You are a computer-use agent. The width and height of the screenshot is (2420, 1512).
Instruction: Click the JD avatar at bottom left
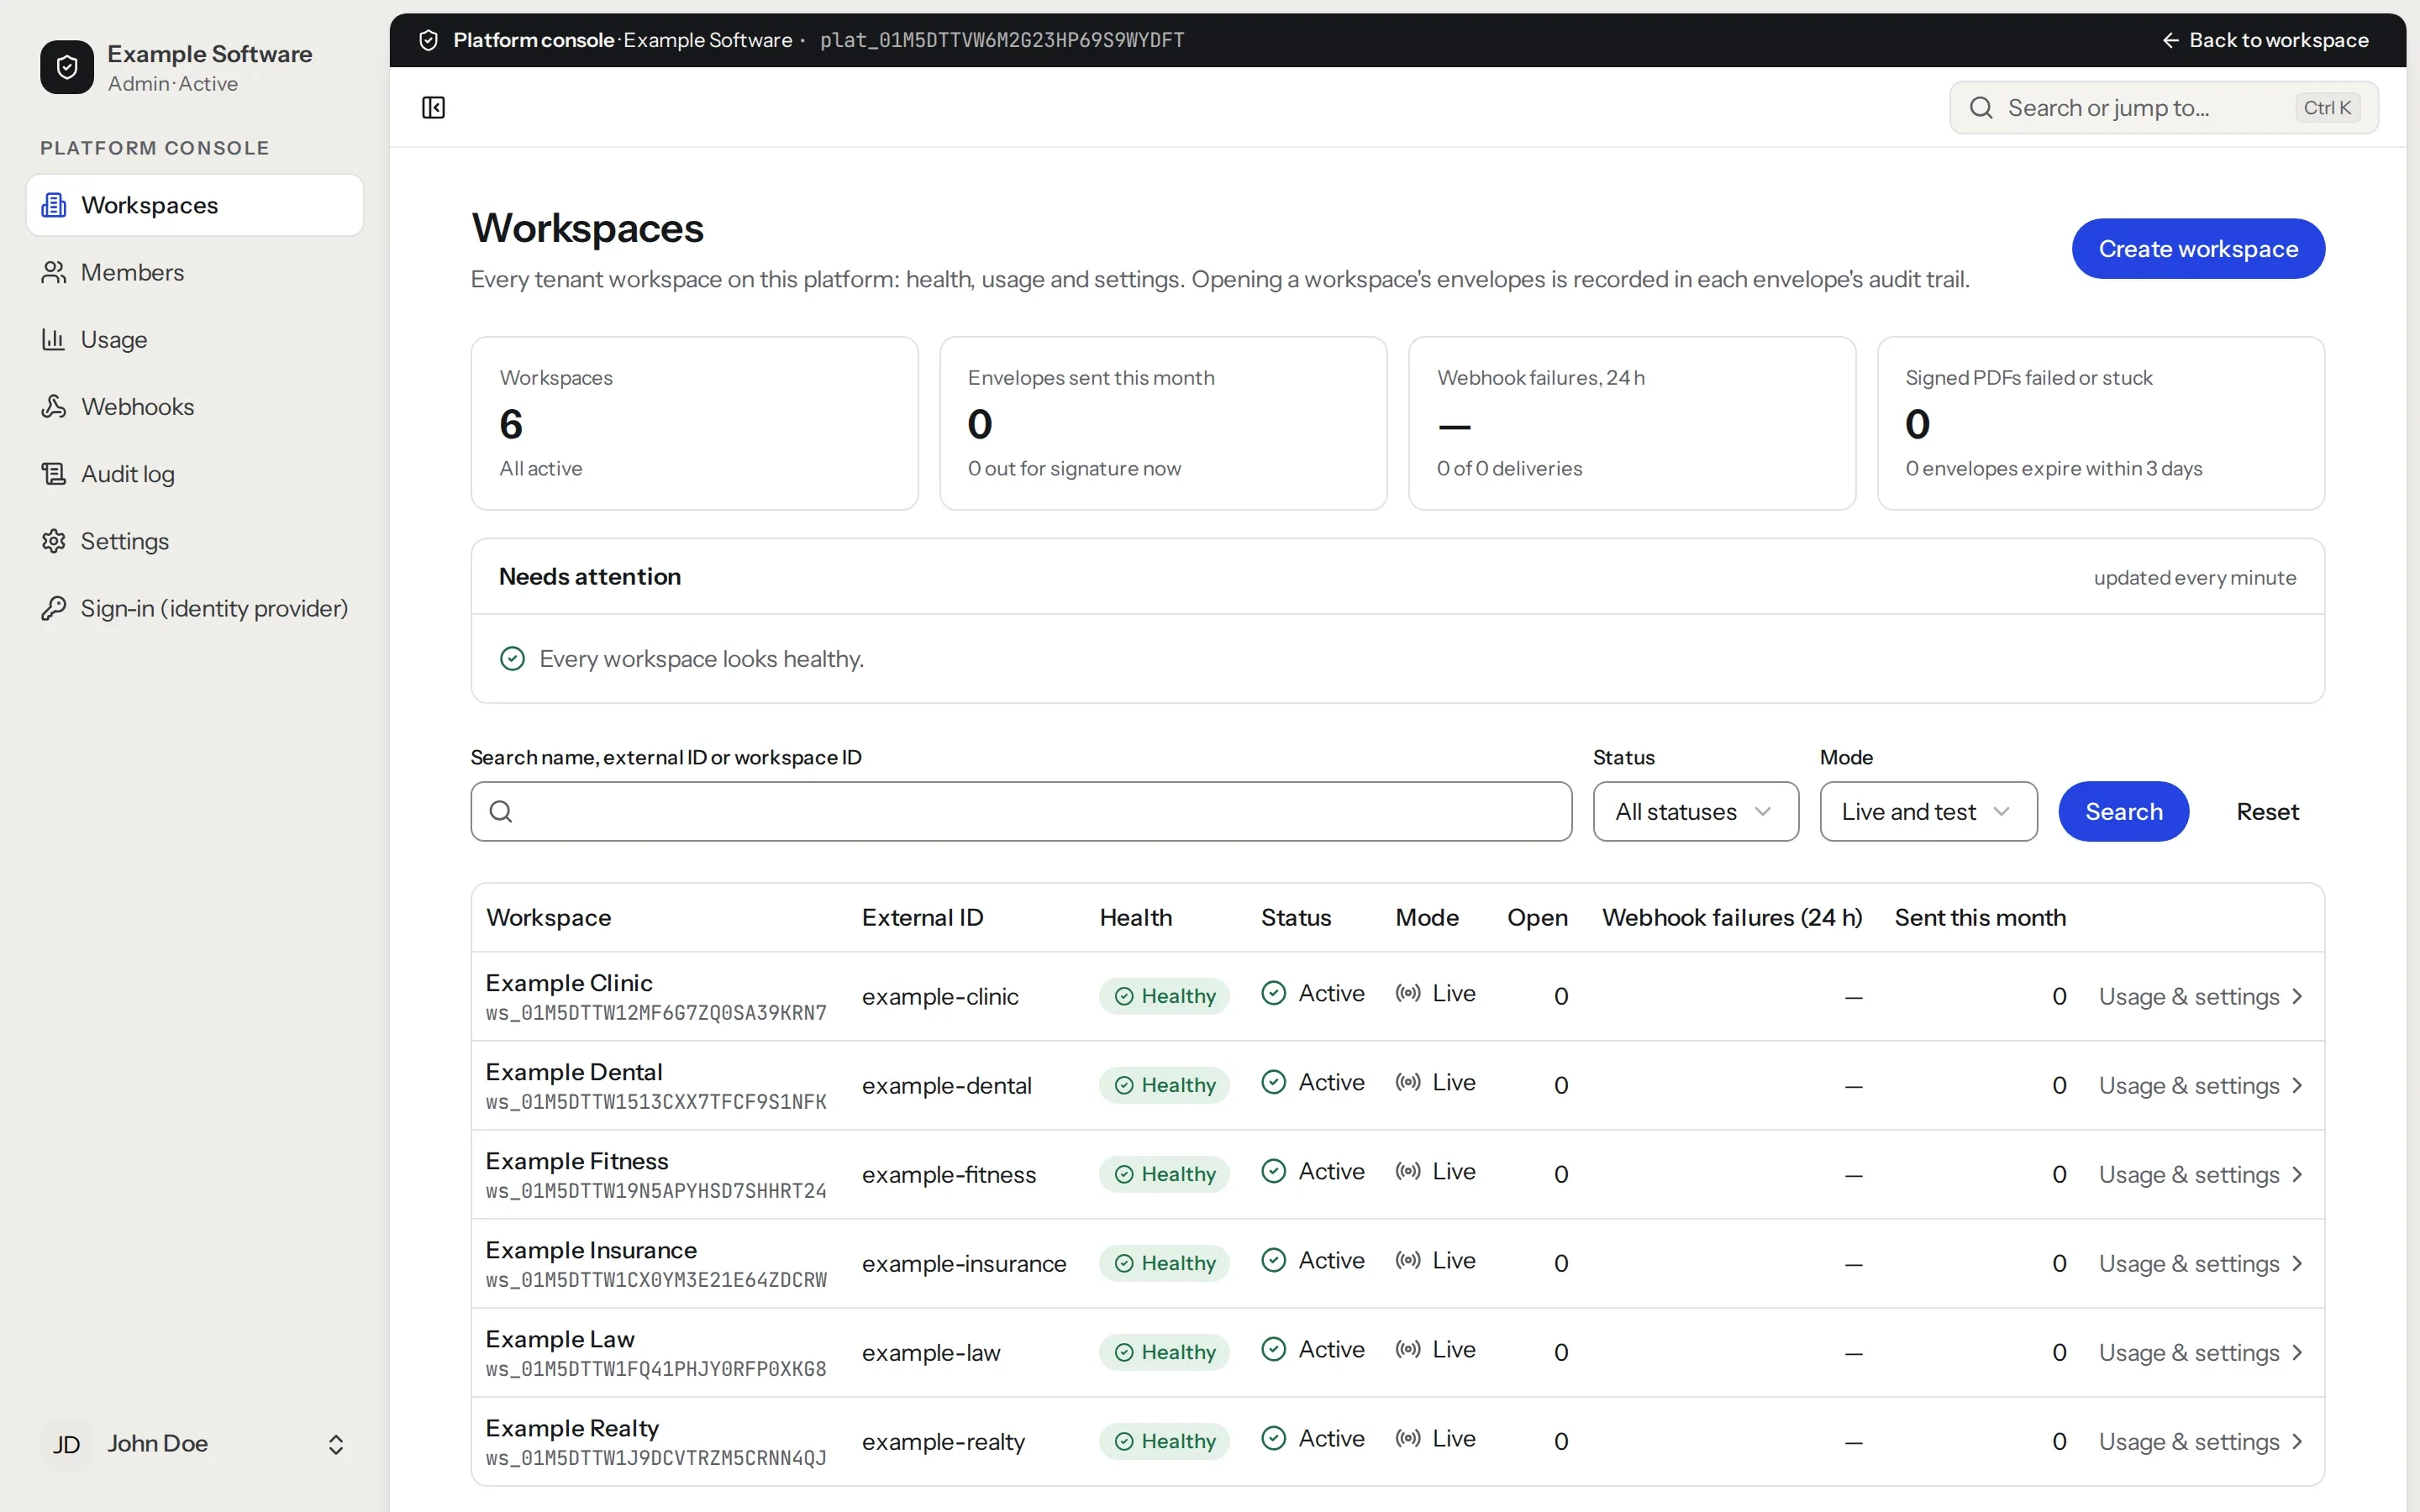tap(67, 1444)
